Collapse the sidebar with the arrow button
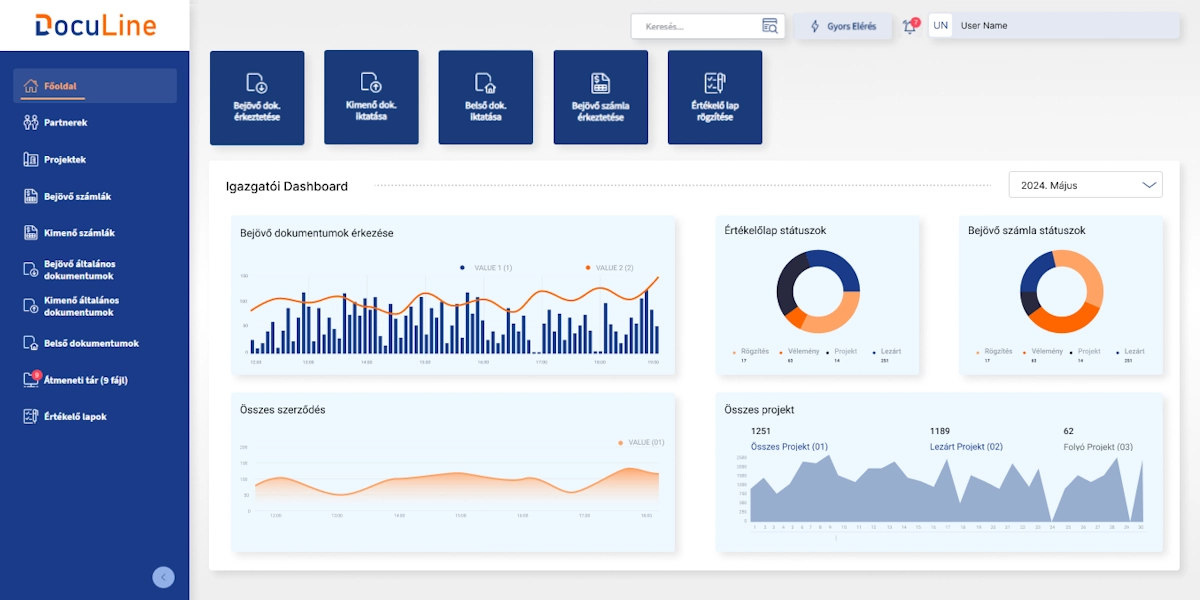The height and width of the screenshot is (600, 1200). pos(163,577)
